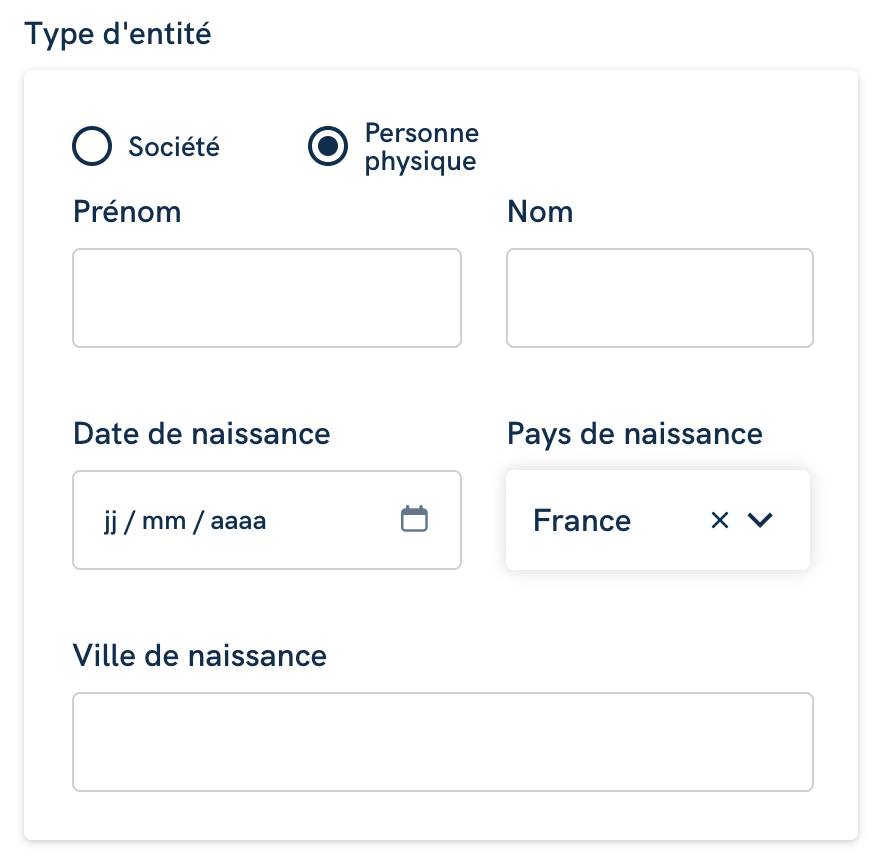
Task: Select the Personne physique radio button
Action: tap(328, 146)
